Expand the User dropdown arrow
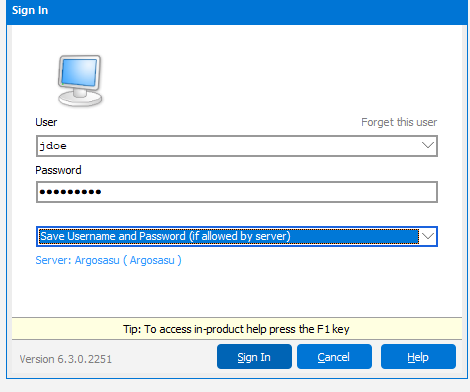The image size is (470, 392). pyautogui.click(x=428, y=146)
